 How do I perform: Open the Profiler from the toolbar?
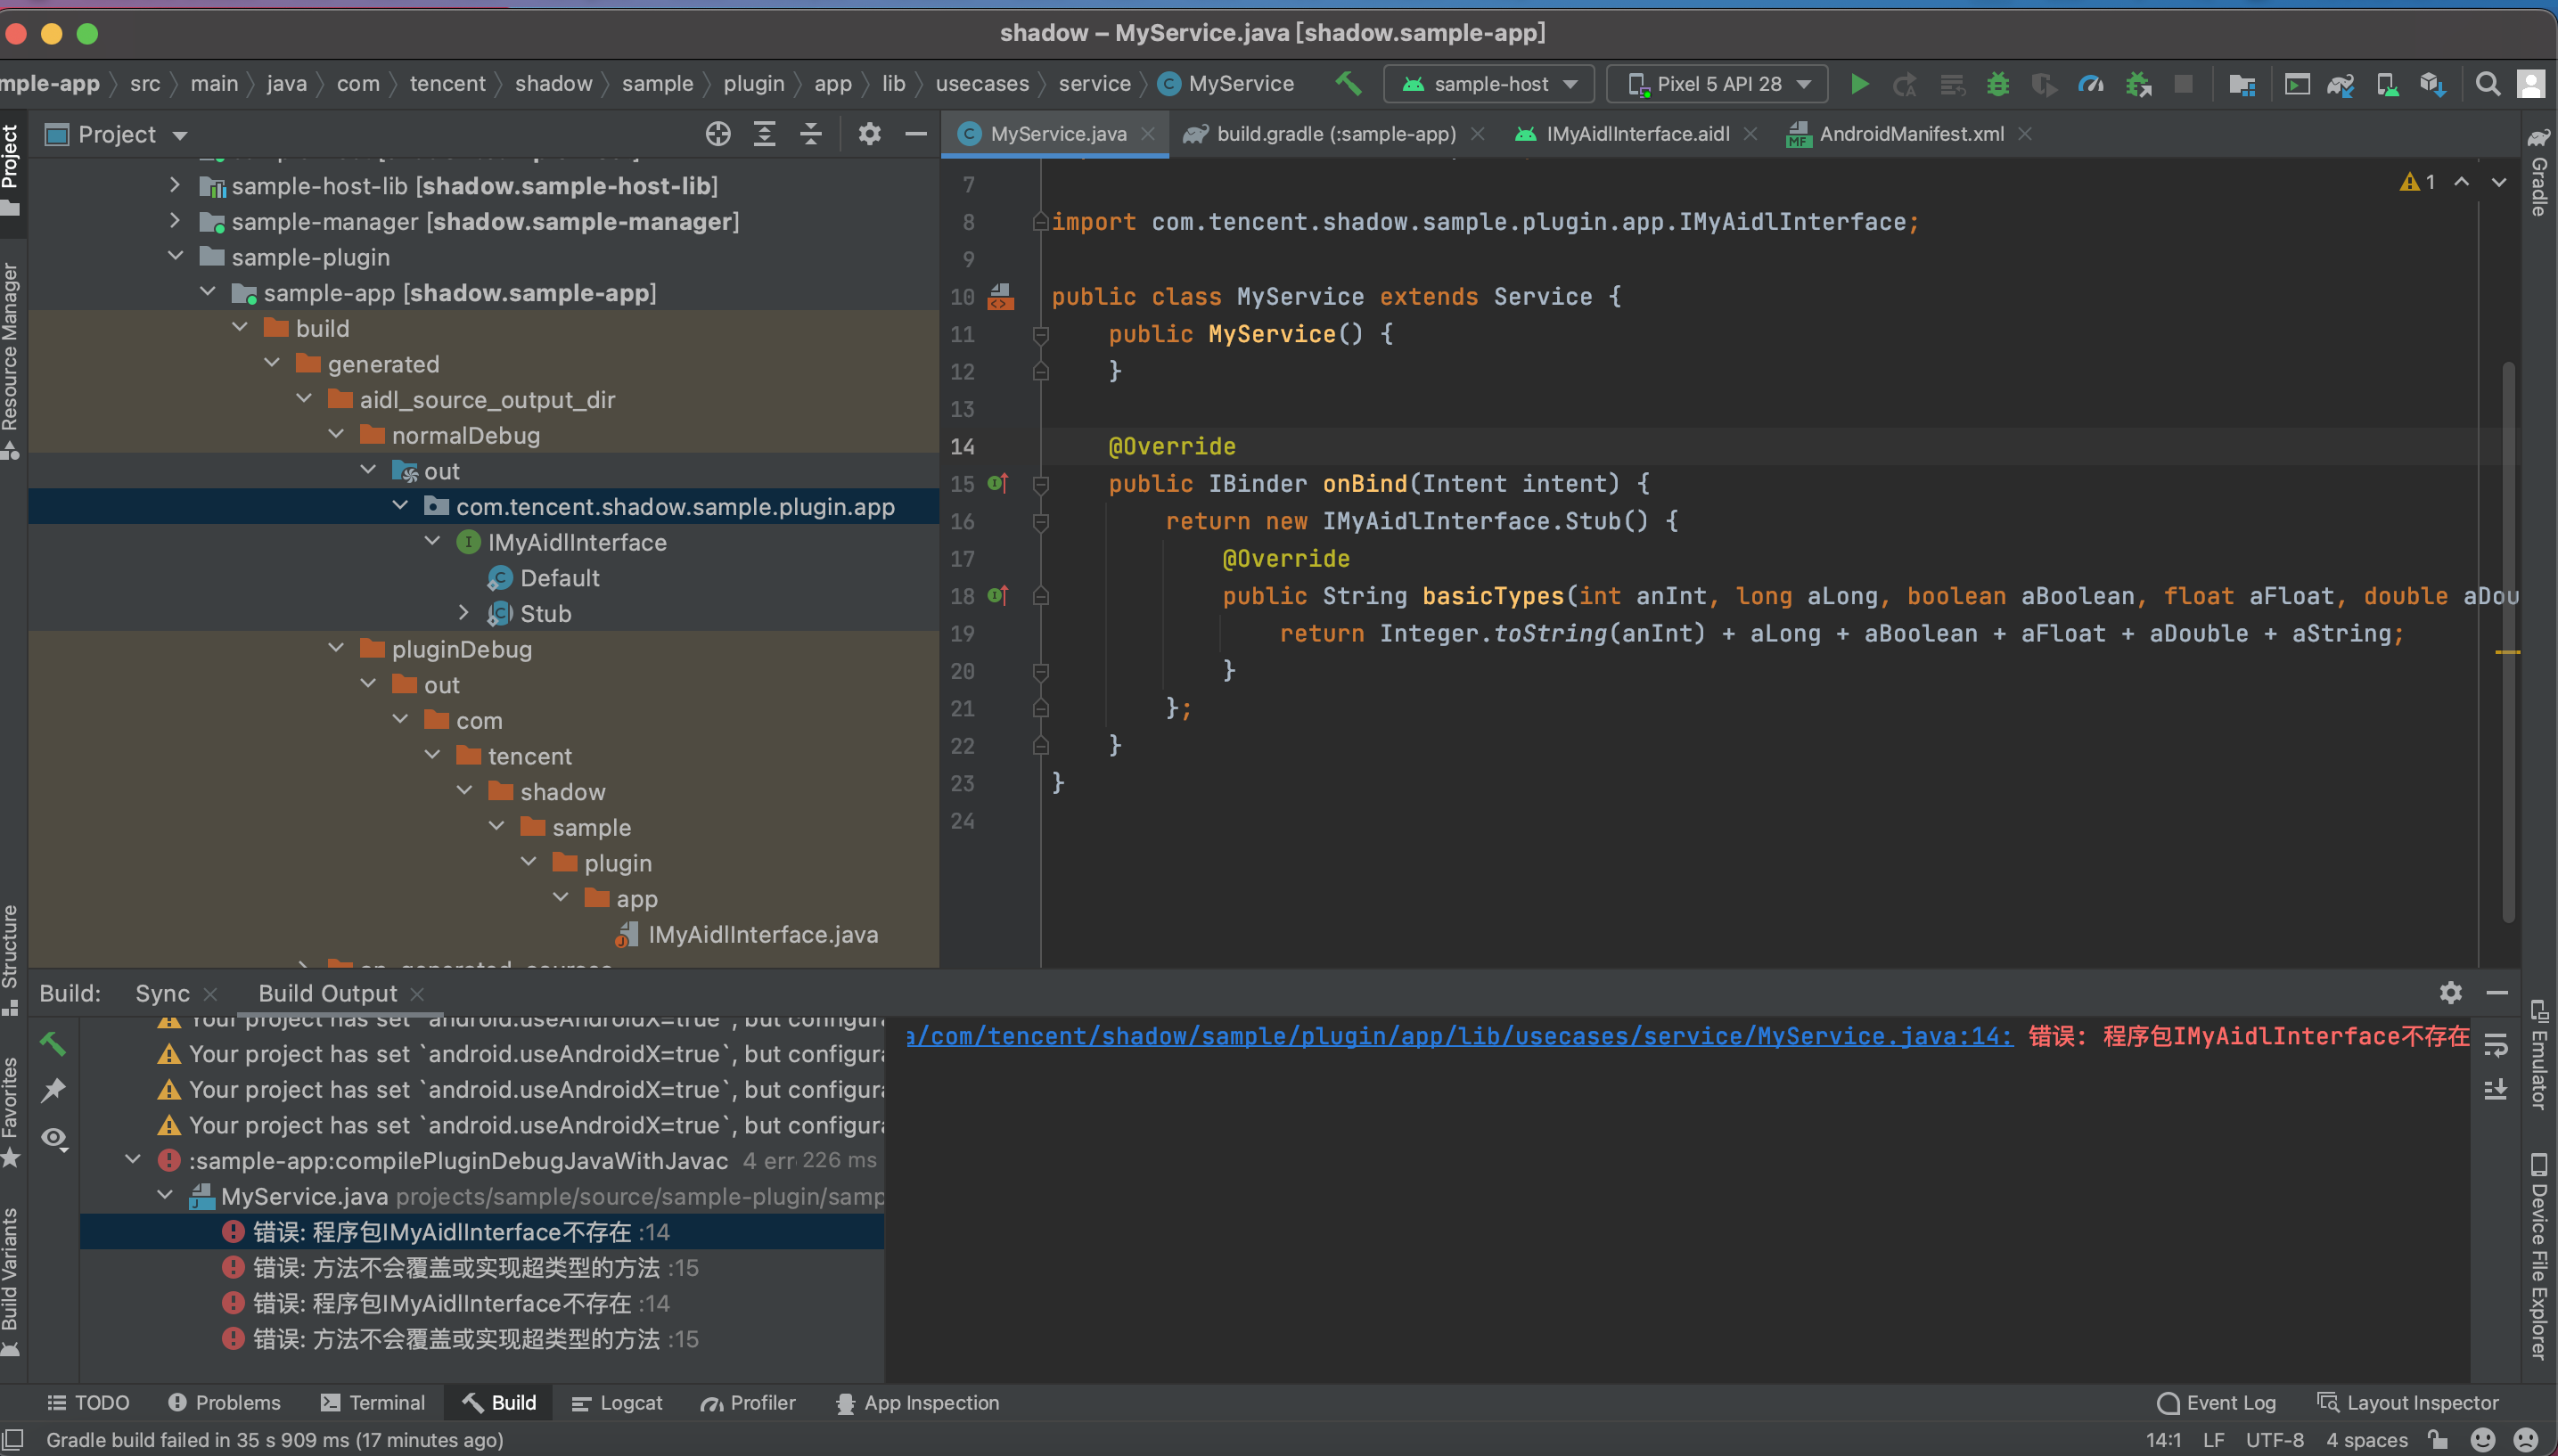[x=2091, y=84]
